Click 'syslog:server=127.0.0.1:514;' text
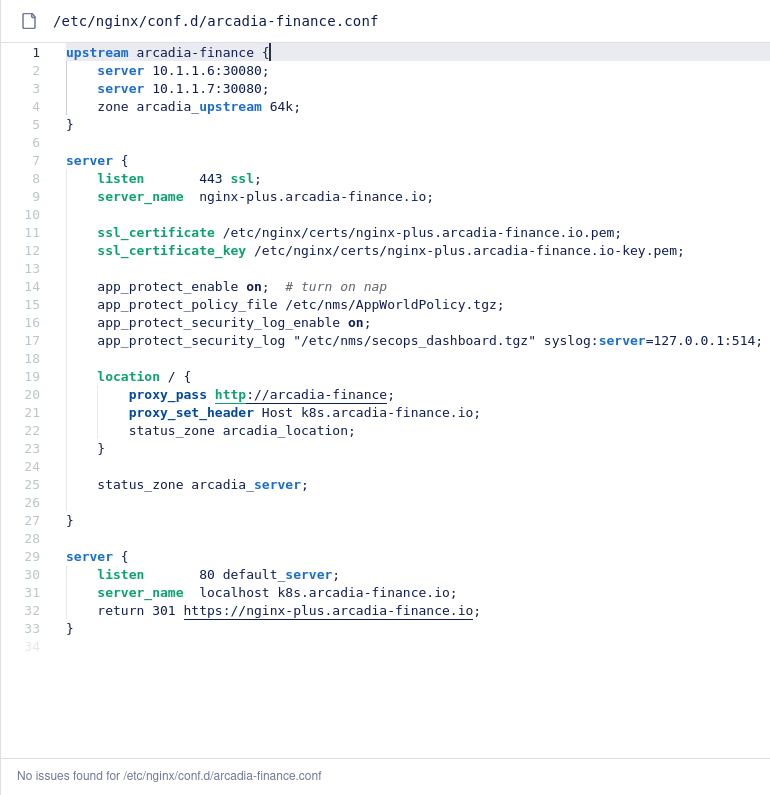 coord(653,341)
